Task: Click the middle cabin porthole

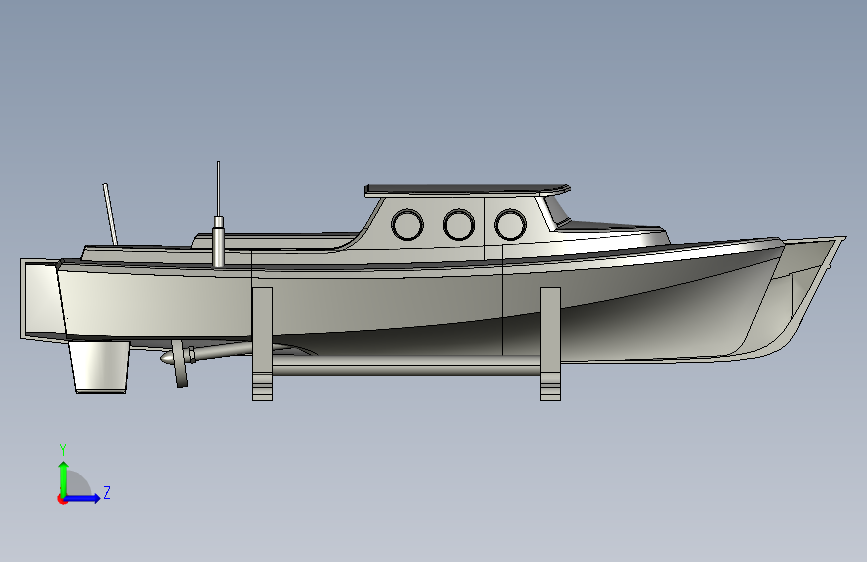Action: click(459, 224)
